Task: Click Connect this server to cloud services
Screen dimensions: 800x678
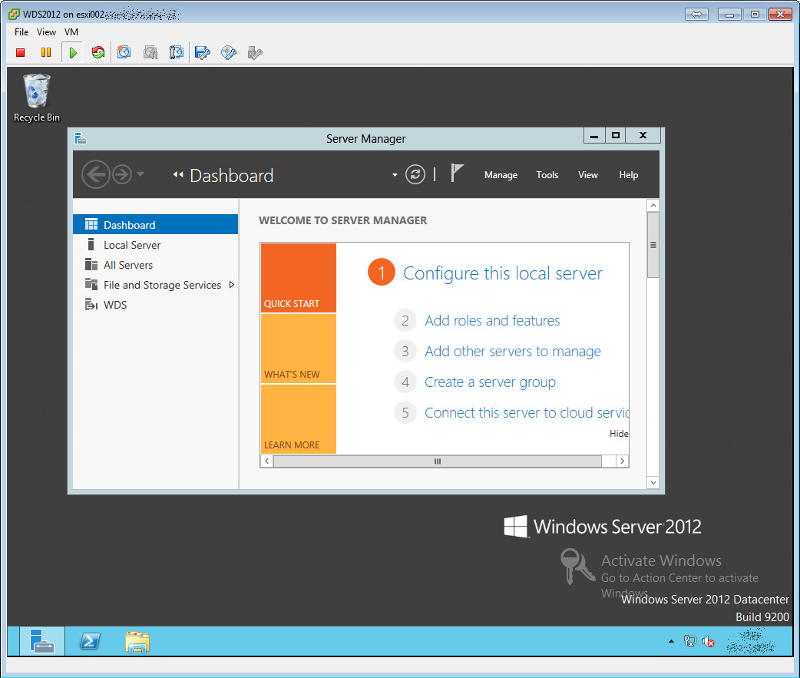Action: pos(527,413)
